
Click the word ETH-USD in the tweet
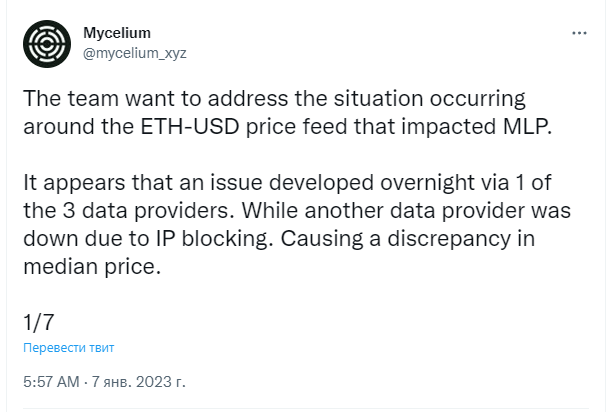(189, 126)
